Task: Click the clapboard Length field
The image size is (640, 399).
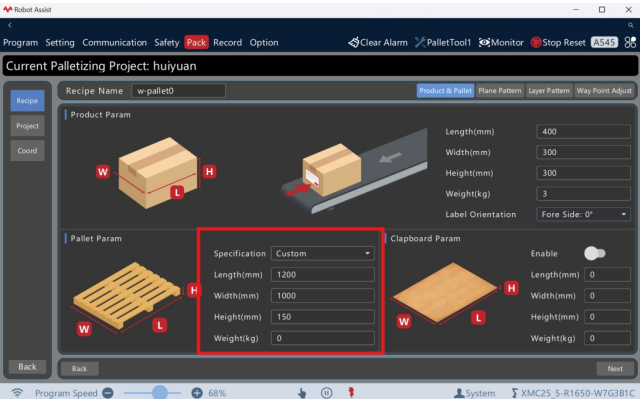Action: [x=607, y=275]
